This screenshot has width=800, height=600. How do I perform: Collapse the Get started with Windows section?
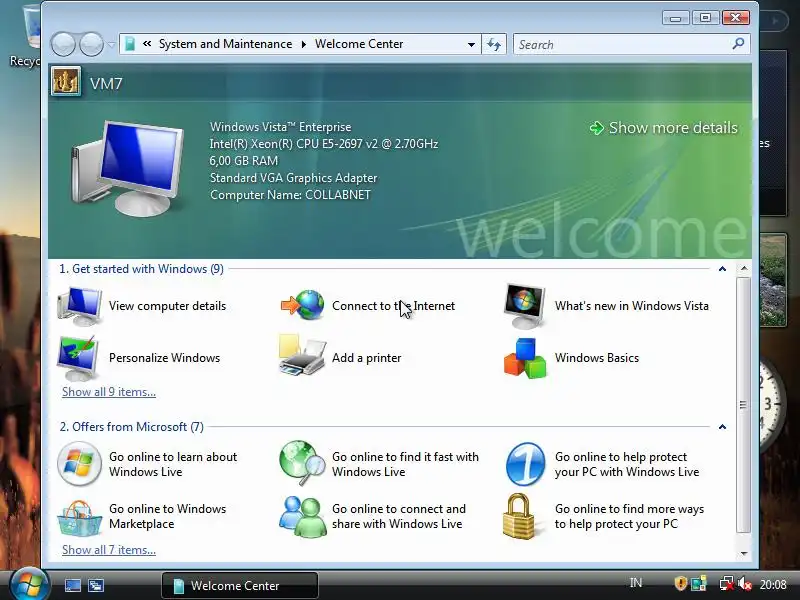pyautogui.click(x=722, y=269)
